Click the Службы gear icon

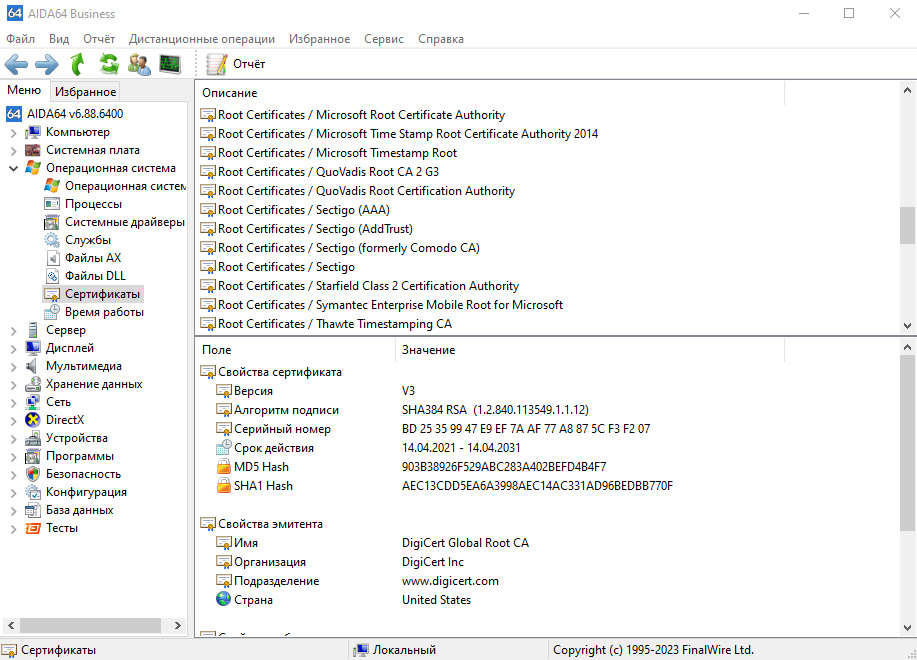(x=52, y=240)
